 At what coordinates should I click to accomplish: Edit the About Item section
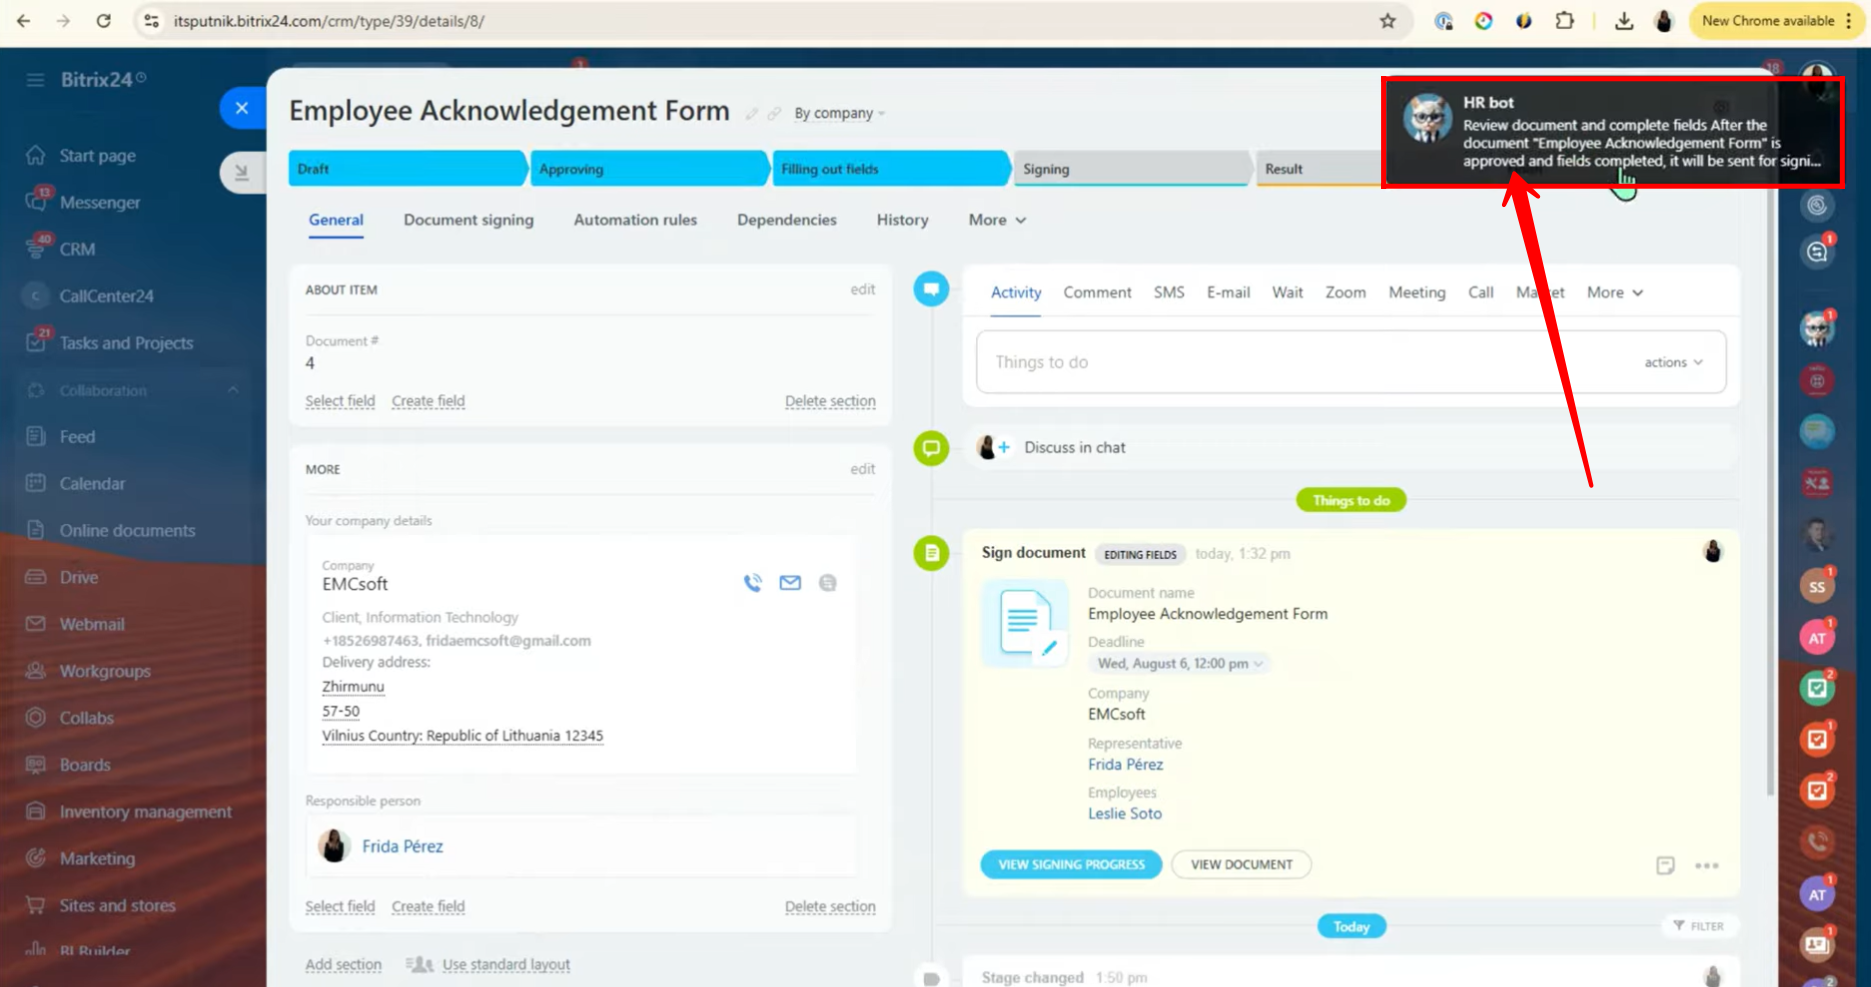863,289
